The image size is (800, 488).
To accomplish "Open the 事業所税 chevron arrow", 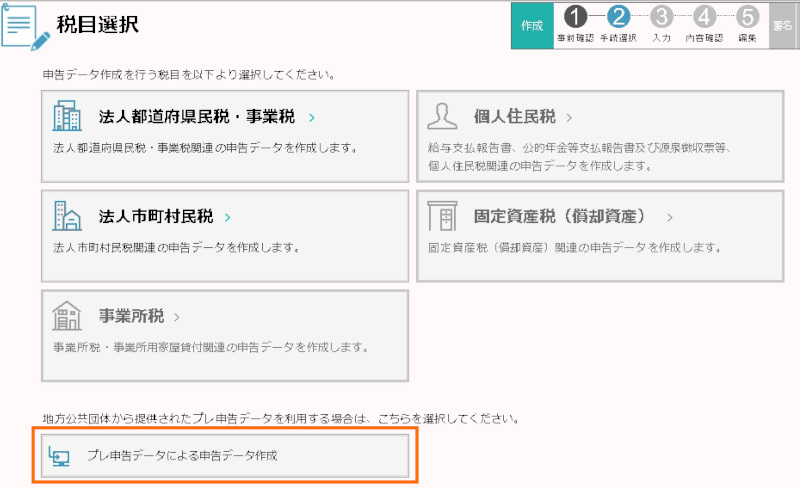I will click(x=177, y=317).
